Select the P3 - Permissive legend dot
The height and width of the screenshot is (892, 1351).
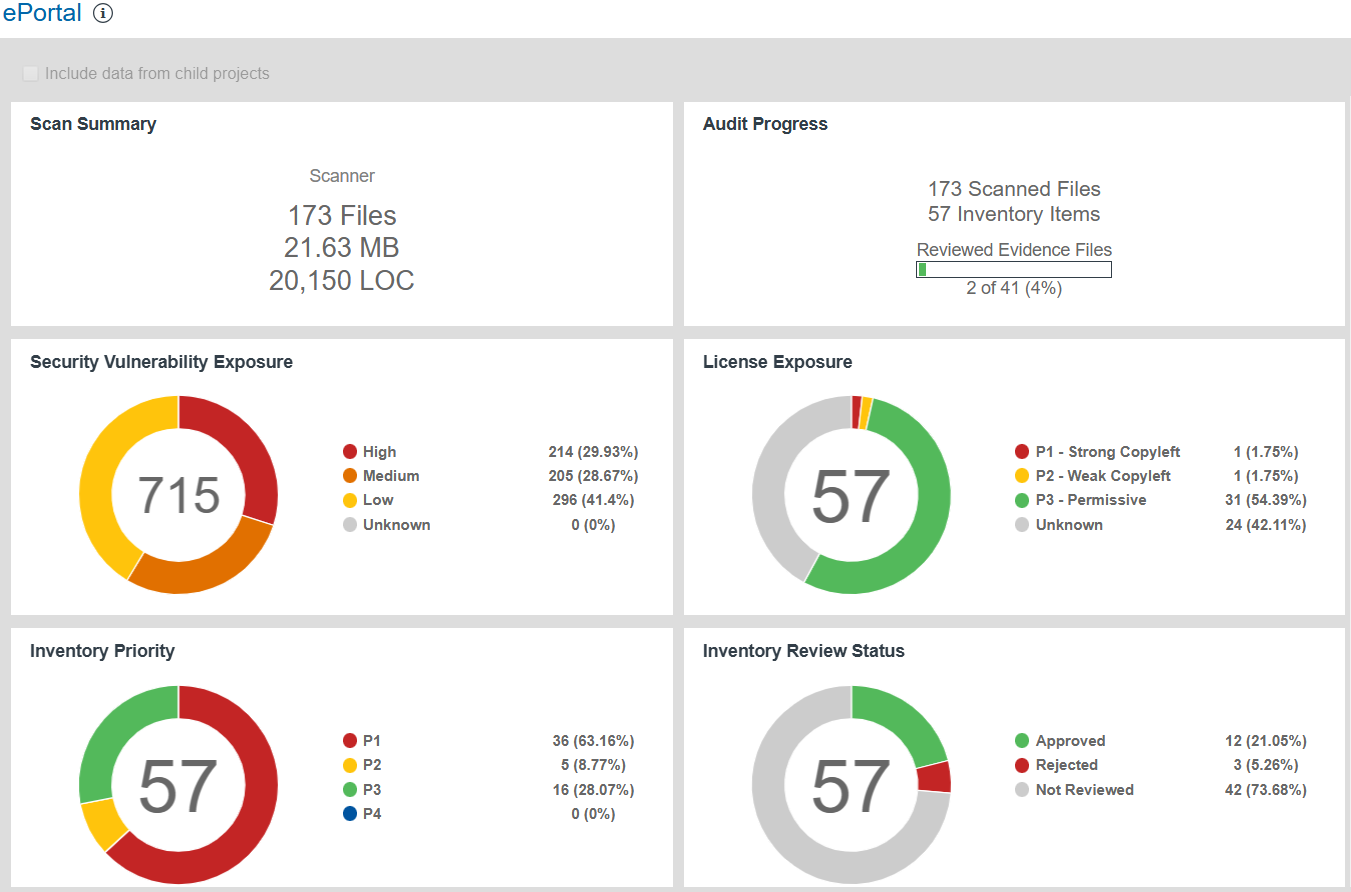click(1022, 500)
